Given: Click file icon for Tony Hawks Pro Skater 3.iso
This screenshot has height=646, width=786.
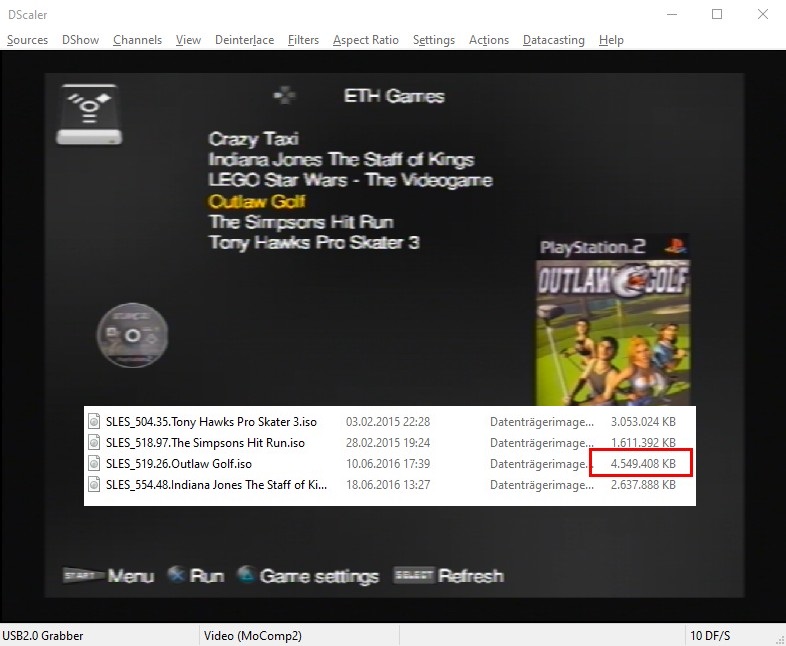Looking at the screenshot, I should (x=94, y=421).
